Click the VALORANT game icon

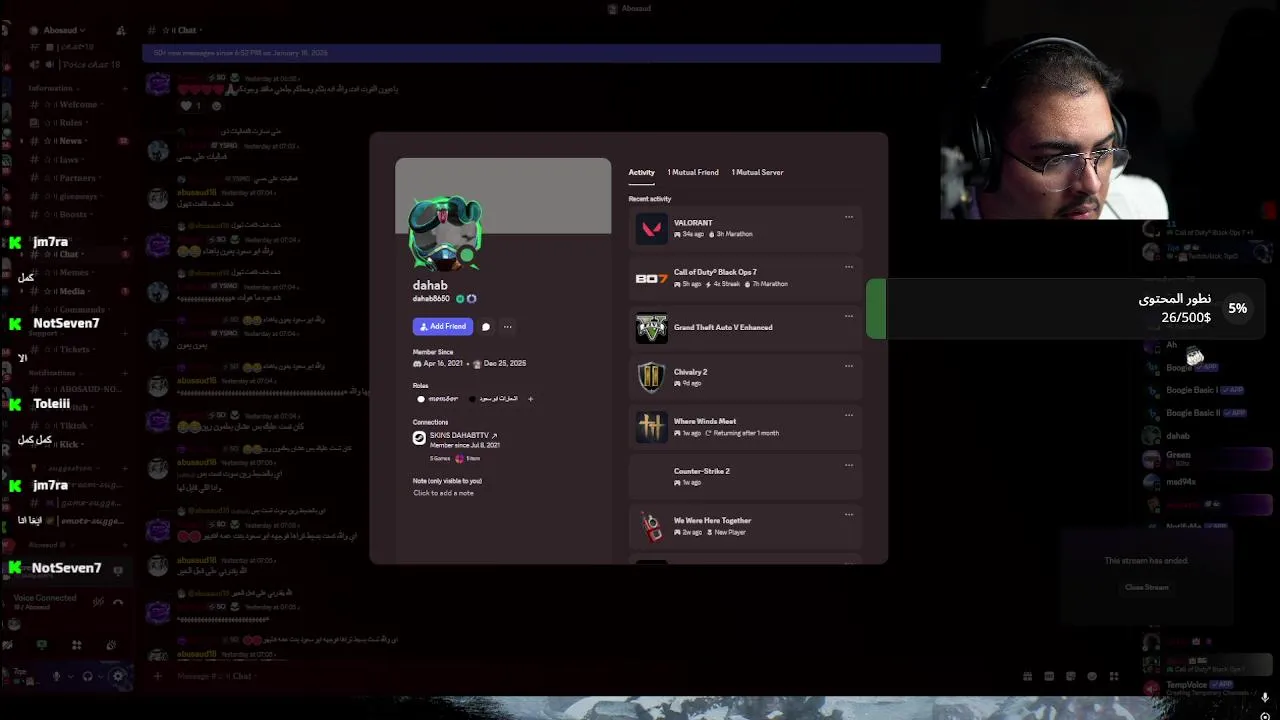pos(651,229)
